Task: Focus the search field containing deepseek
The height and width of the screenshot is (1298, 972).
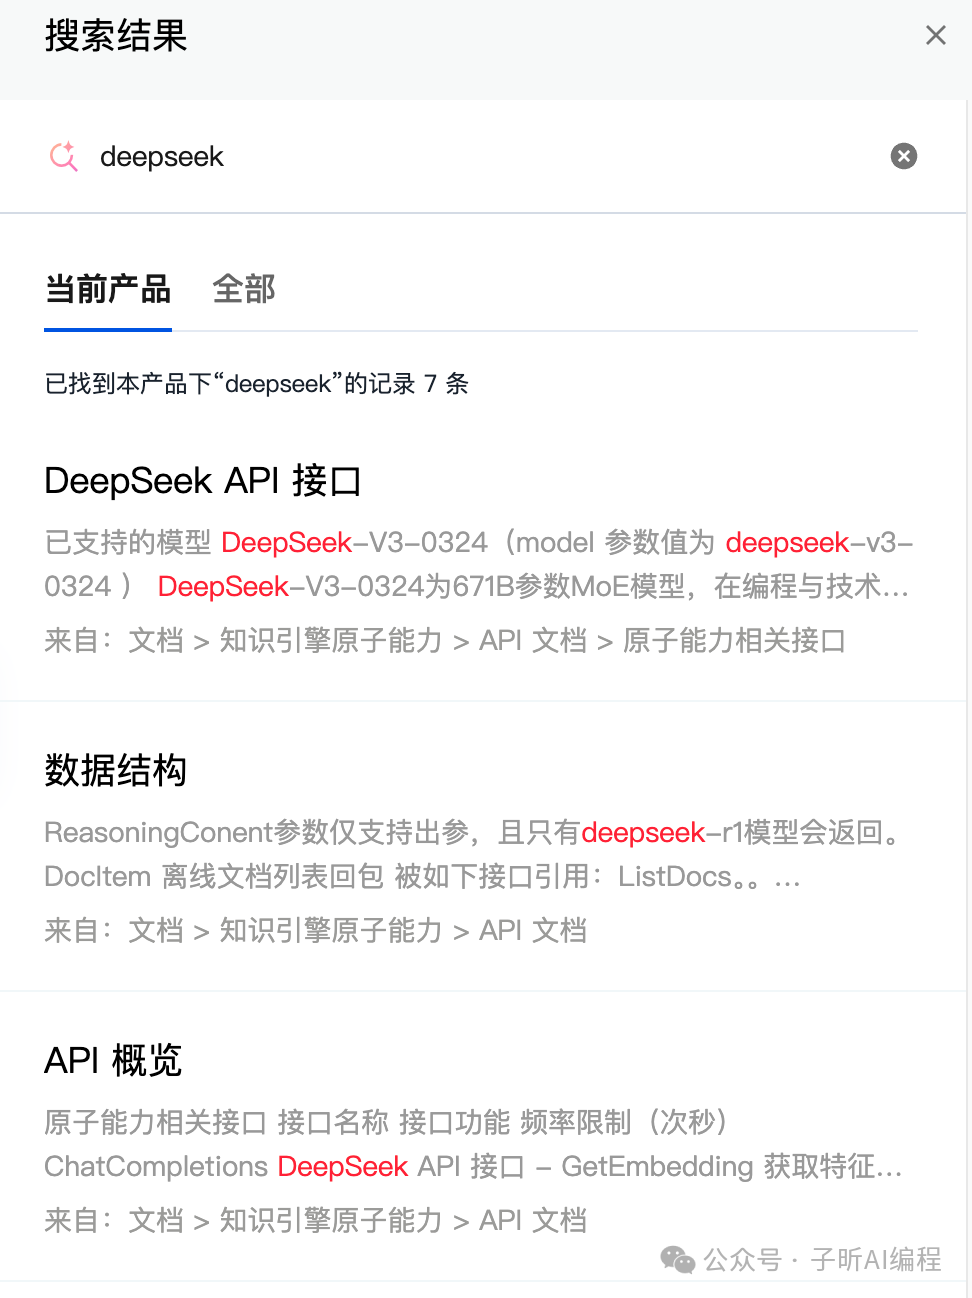Action: coord(483,157)
